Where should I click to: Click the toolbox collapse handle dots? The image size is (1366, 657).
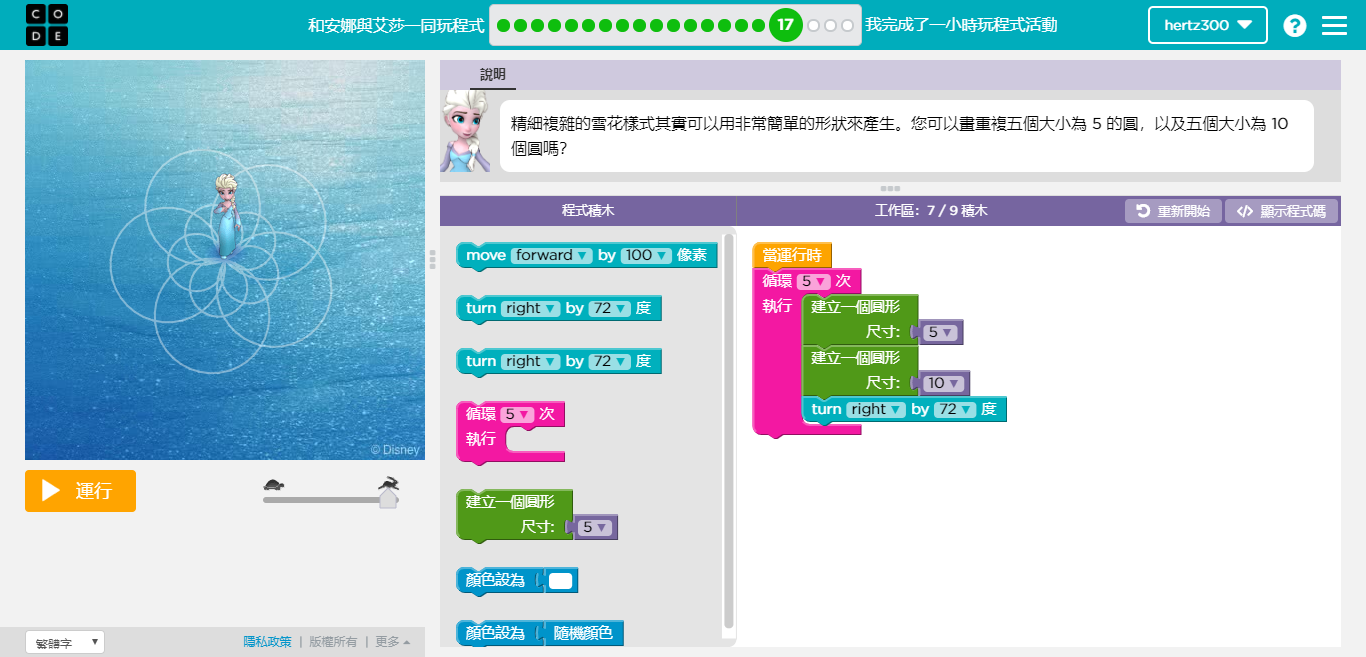click(432, 259)
